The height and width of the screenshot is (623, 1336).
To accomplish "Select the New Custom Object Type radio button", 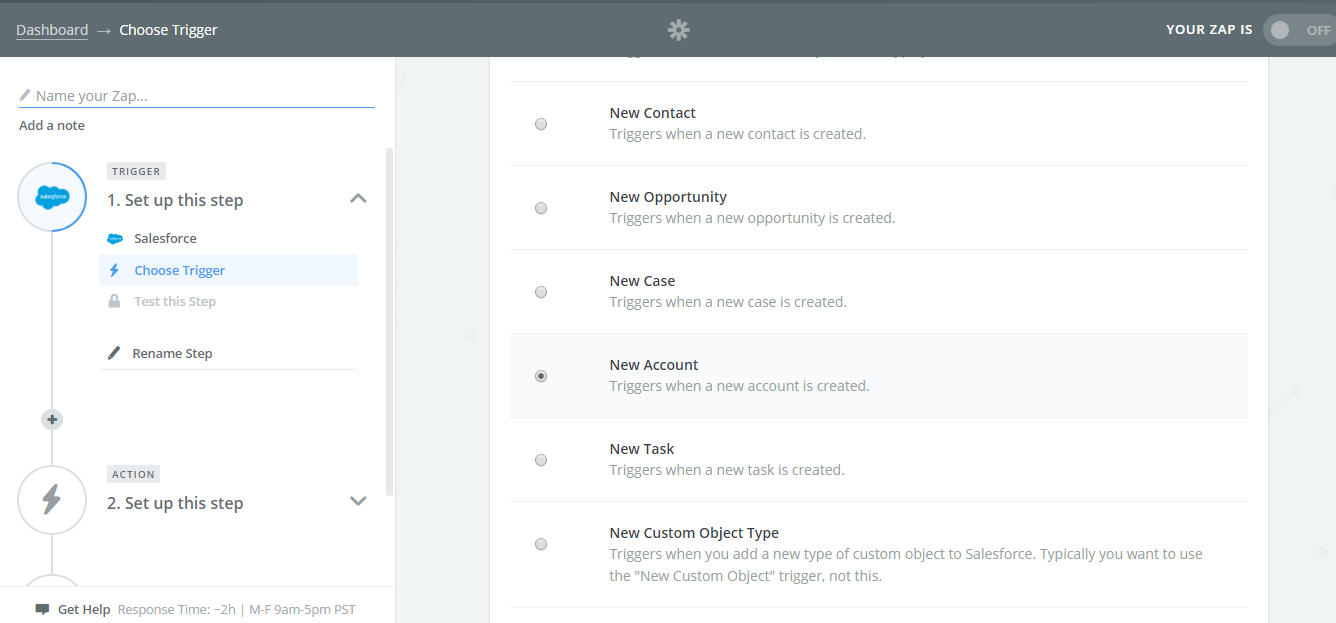I will pos(541,544).
